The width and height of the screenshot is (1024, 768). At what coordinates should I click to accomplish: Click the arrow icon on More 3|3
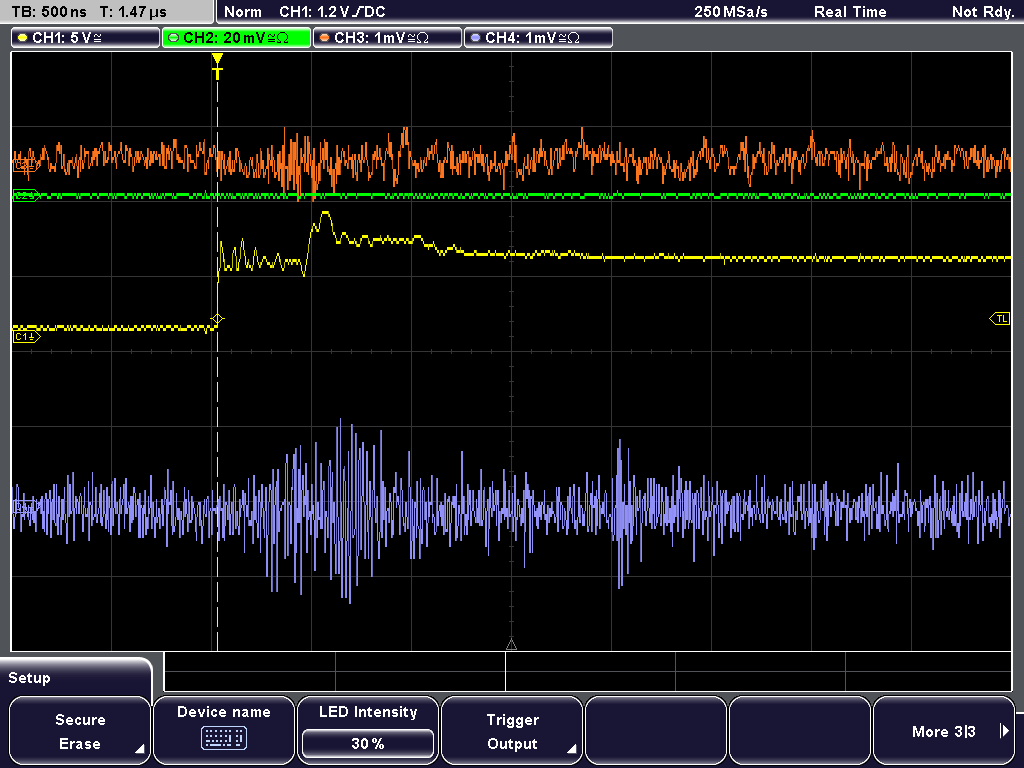click(1004, 731)
